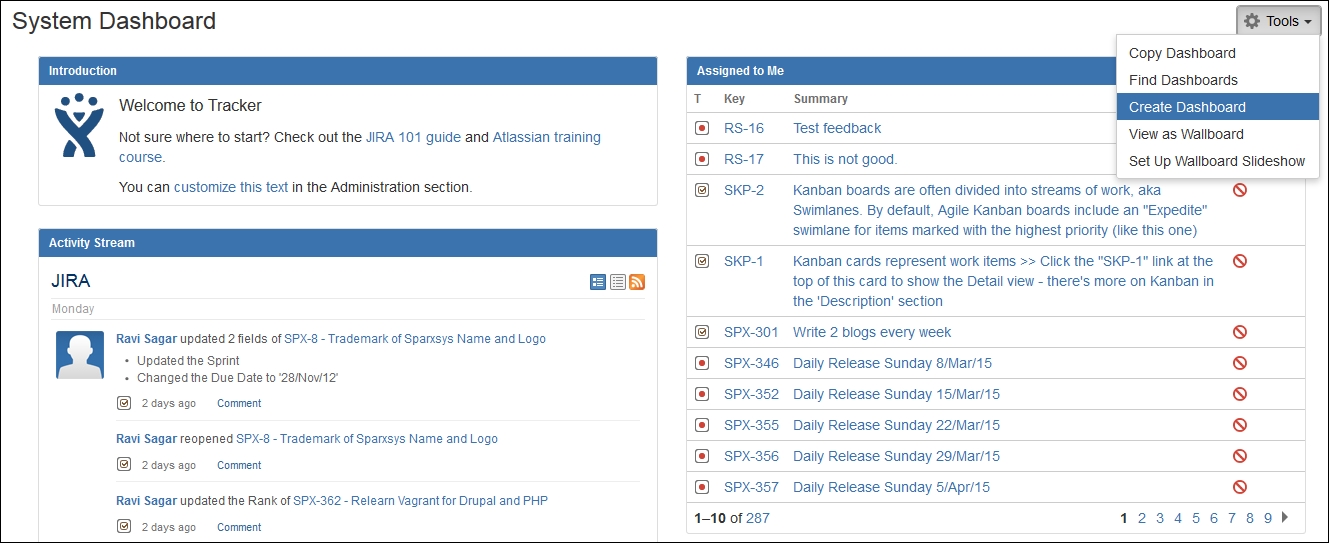Screen dimensions: 1329x543
Task: Click the blocker priority icon for SPX-357
Action: 1240,487
